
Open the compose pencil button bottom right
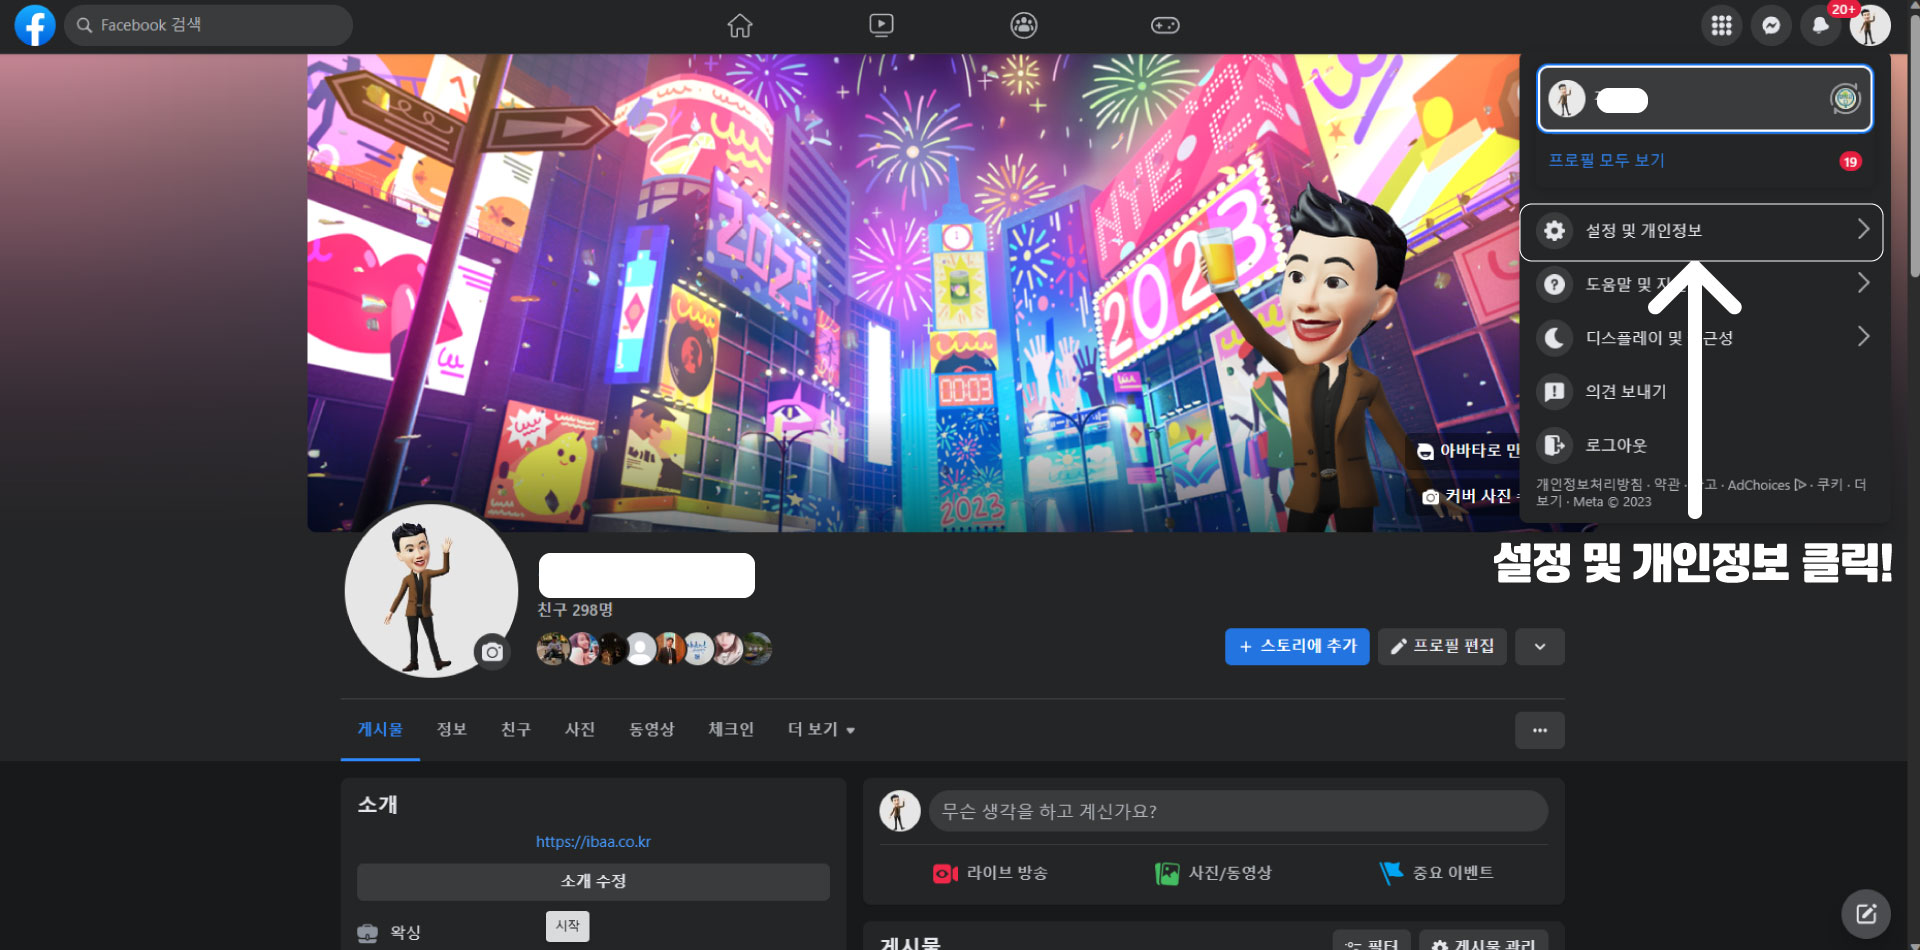pyautogui.click(x=1866, y=913)
